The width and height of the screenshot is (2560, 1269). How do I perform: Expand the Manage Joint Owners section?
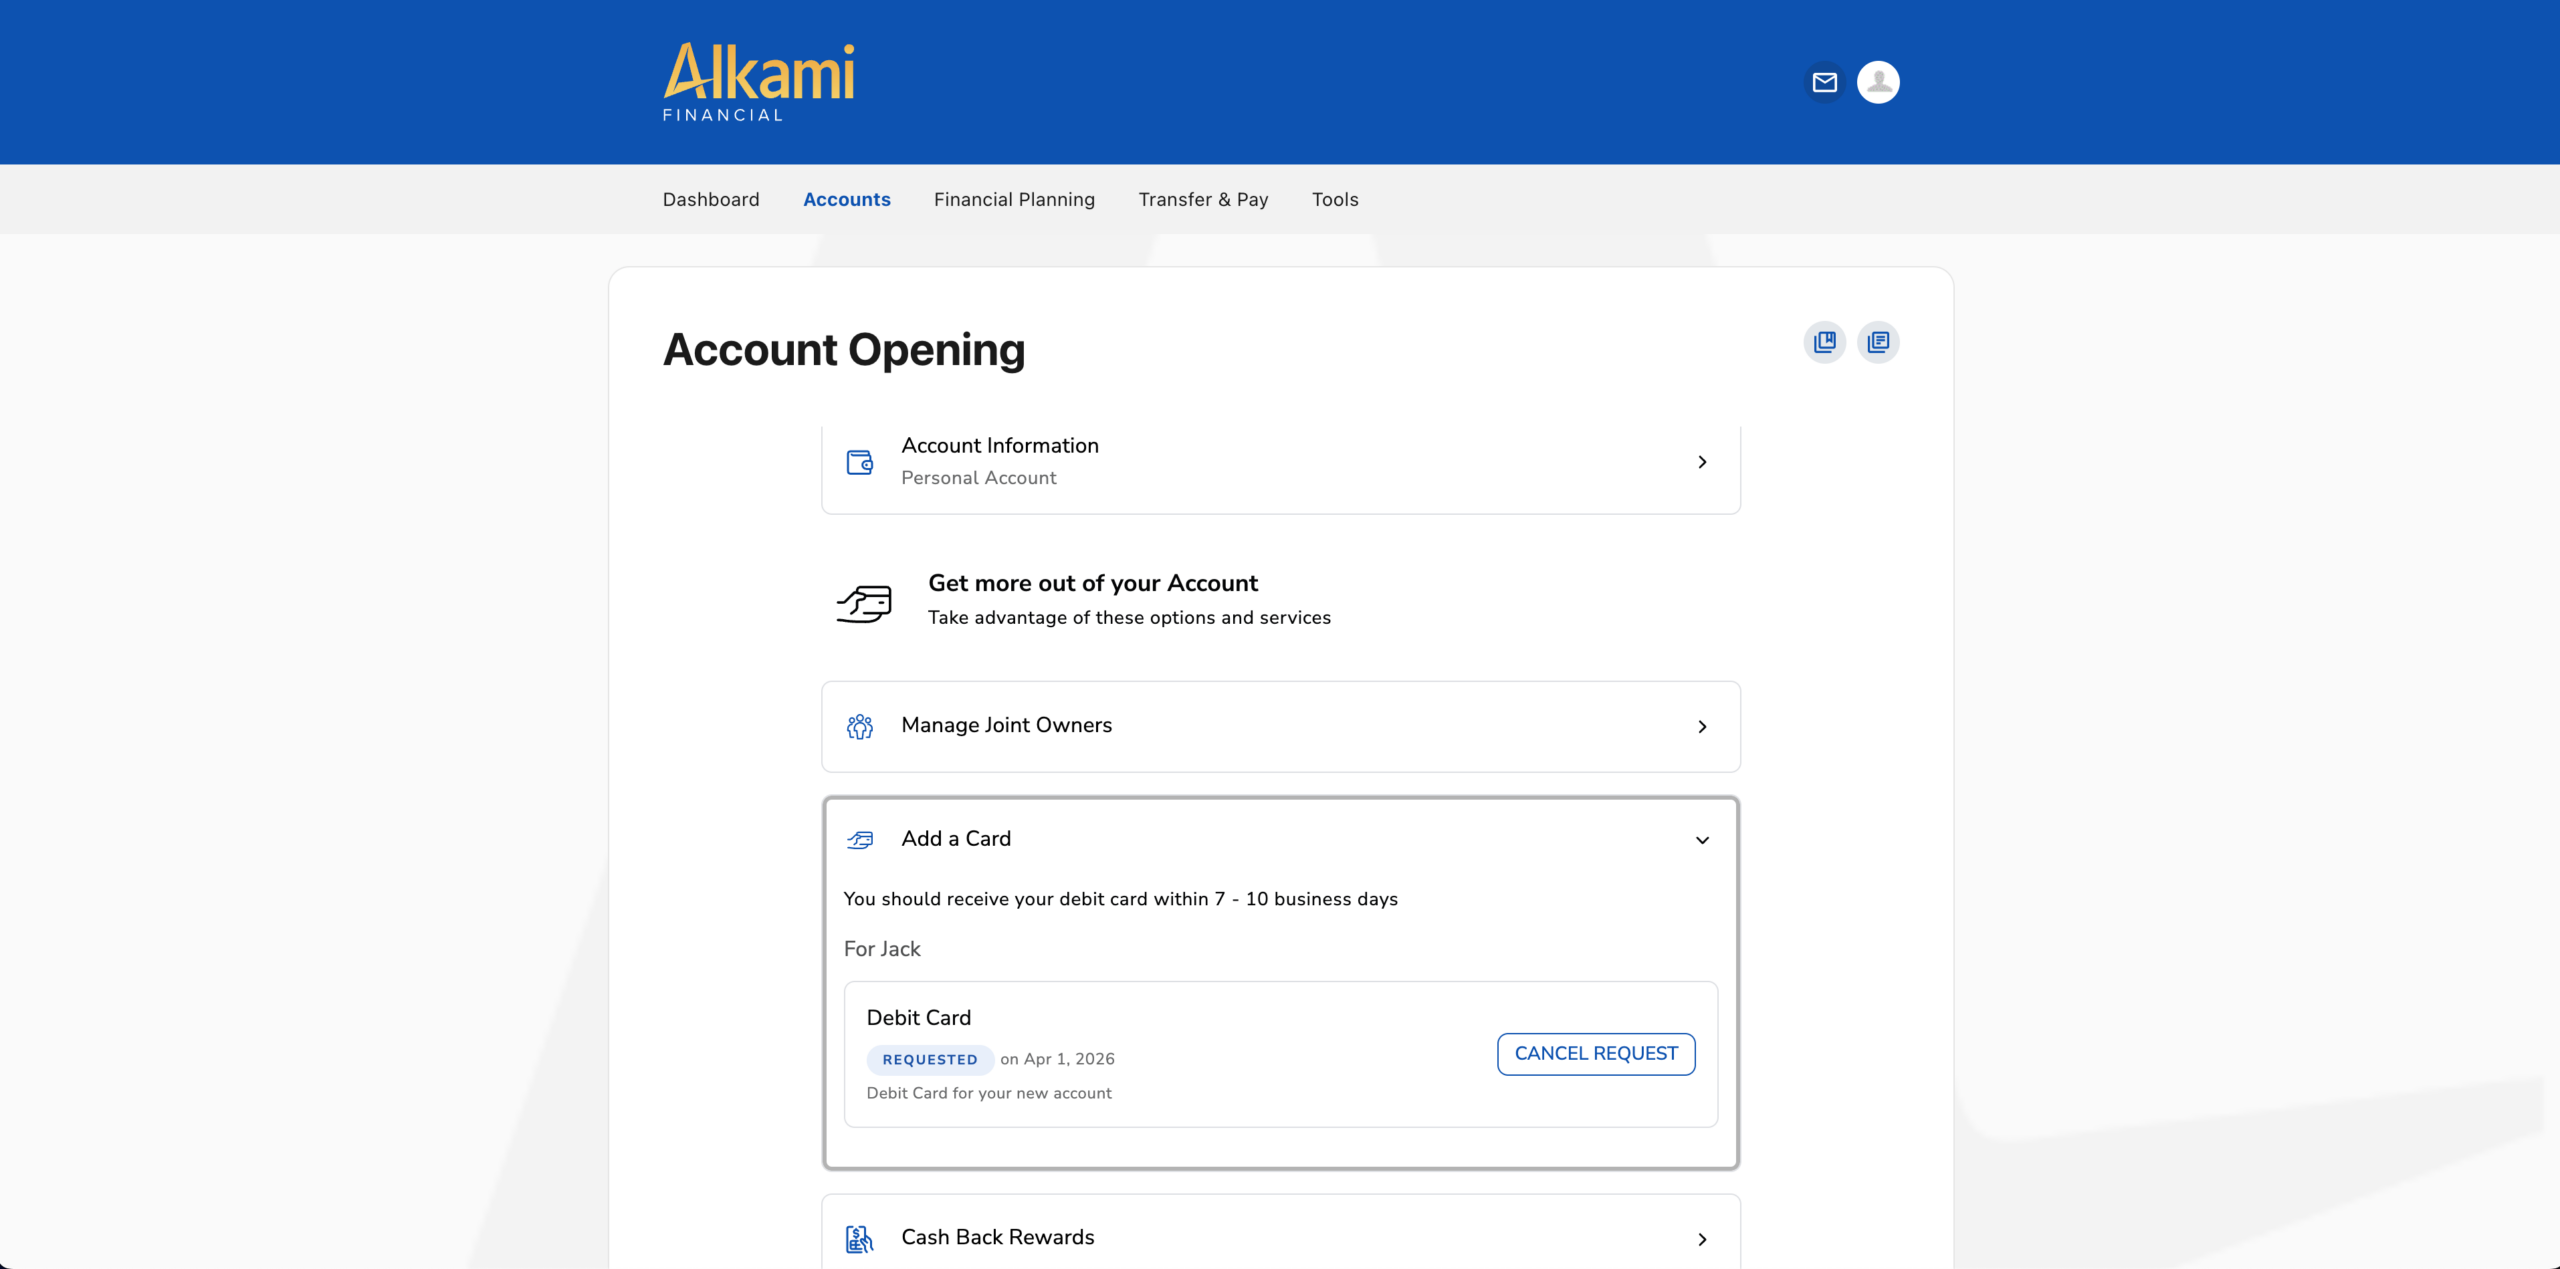[x=1703, y=727]
